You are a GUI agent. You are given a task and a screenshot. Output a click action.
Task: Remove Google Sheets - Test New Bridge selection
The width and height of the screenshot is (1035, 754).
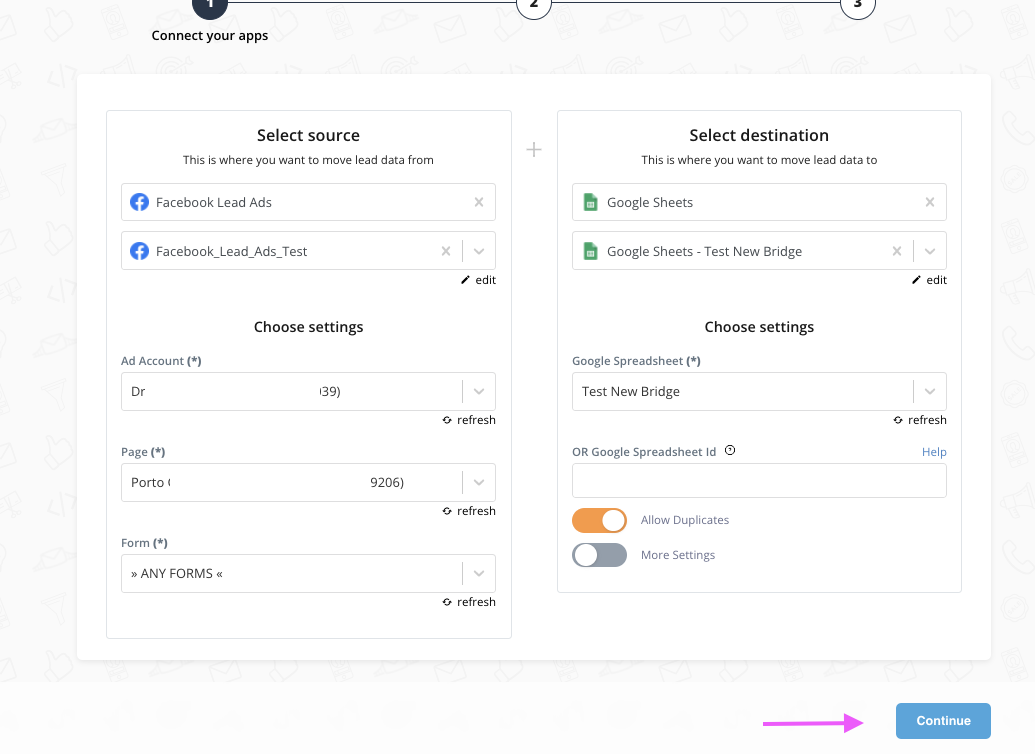point(897,251)
